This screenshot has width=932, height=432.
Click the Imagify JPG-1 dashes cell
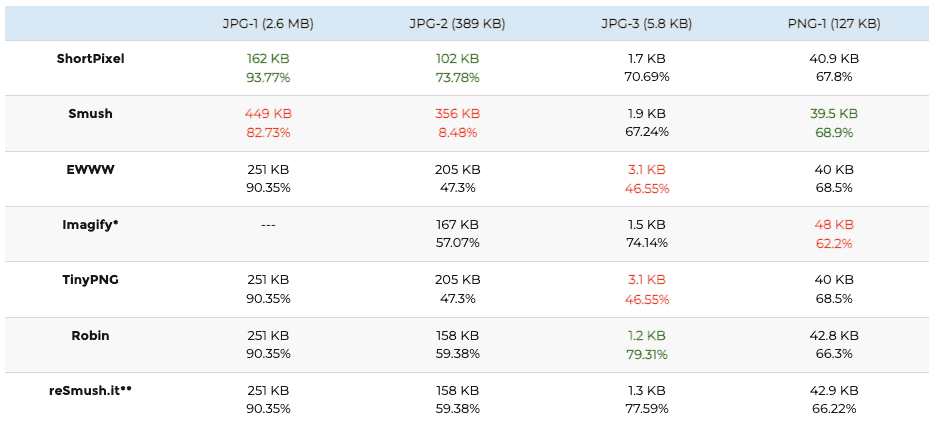pyautogui.click(x=268, y=225)
